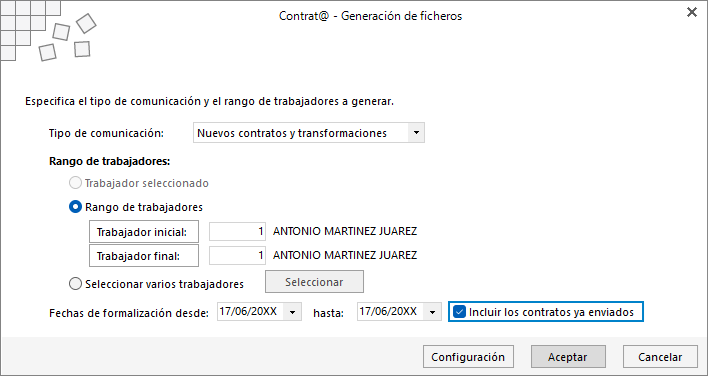Image resolution: width=708 pixels, height=376 pixels.
Task: Open the Tipo de comunicación dropdown
Action: tap(416, 133)
